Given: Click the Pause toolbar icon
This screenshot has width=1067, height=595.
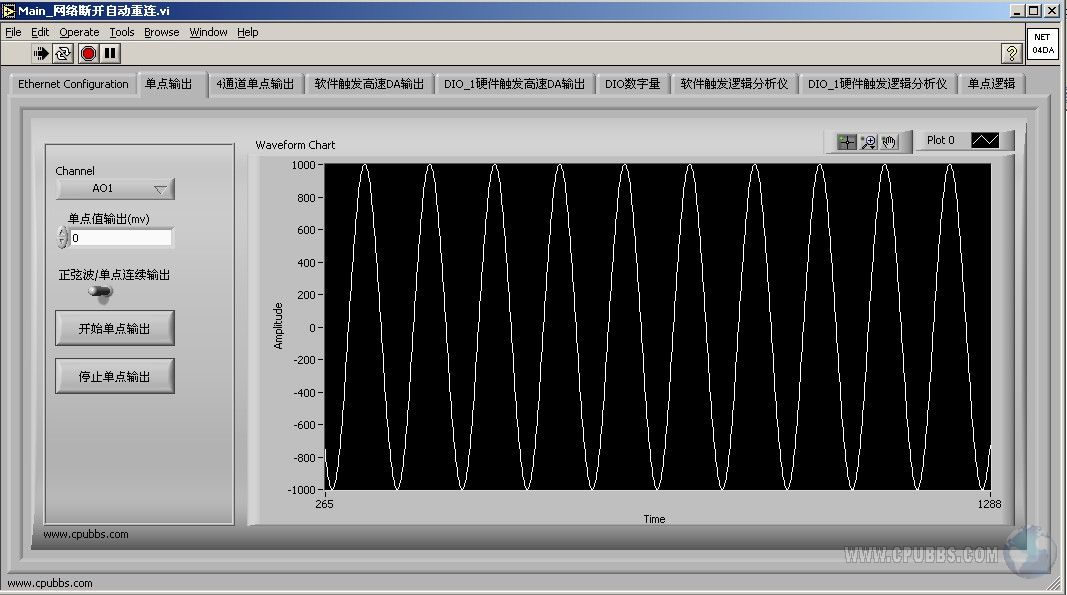Looking at the screenshot, I should coord(110,53).
